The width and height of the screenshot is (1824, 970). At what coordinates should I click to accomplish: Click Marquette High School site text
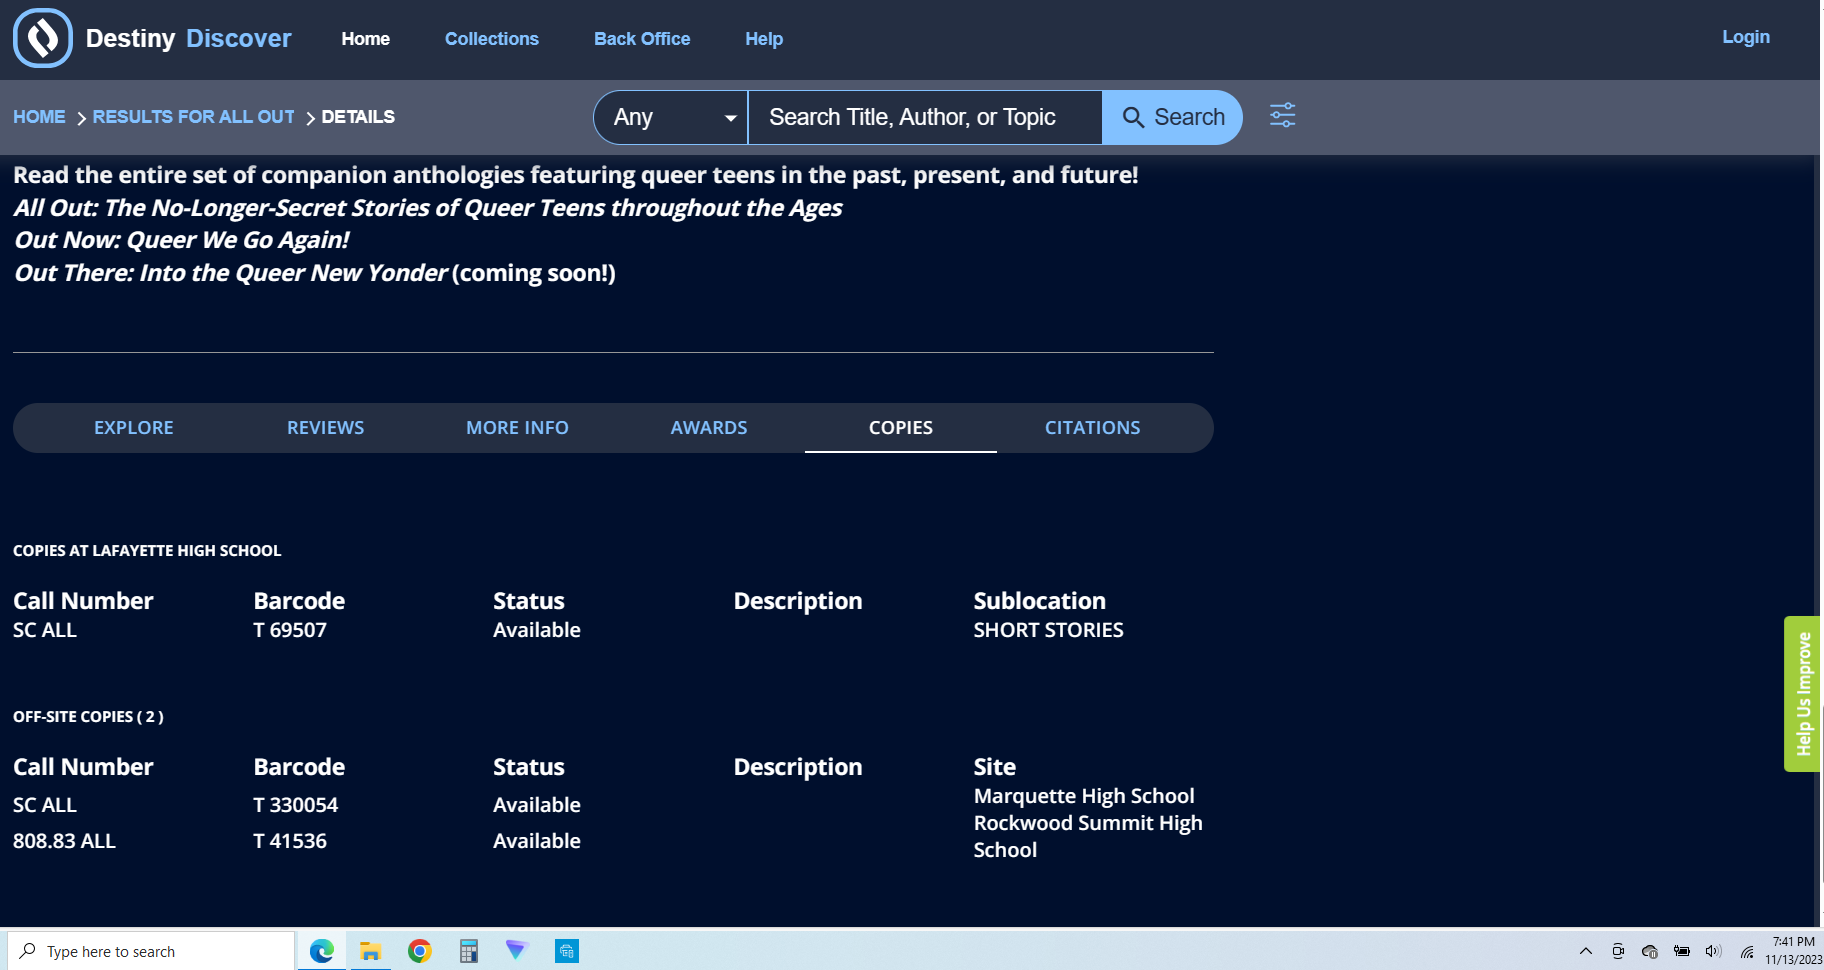point(1084,796)
